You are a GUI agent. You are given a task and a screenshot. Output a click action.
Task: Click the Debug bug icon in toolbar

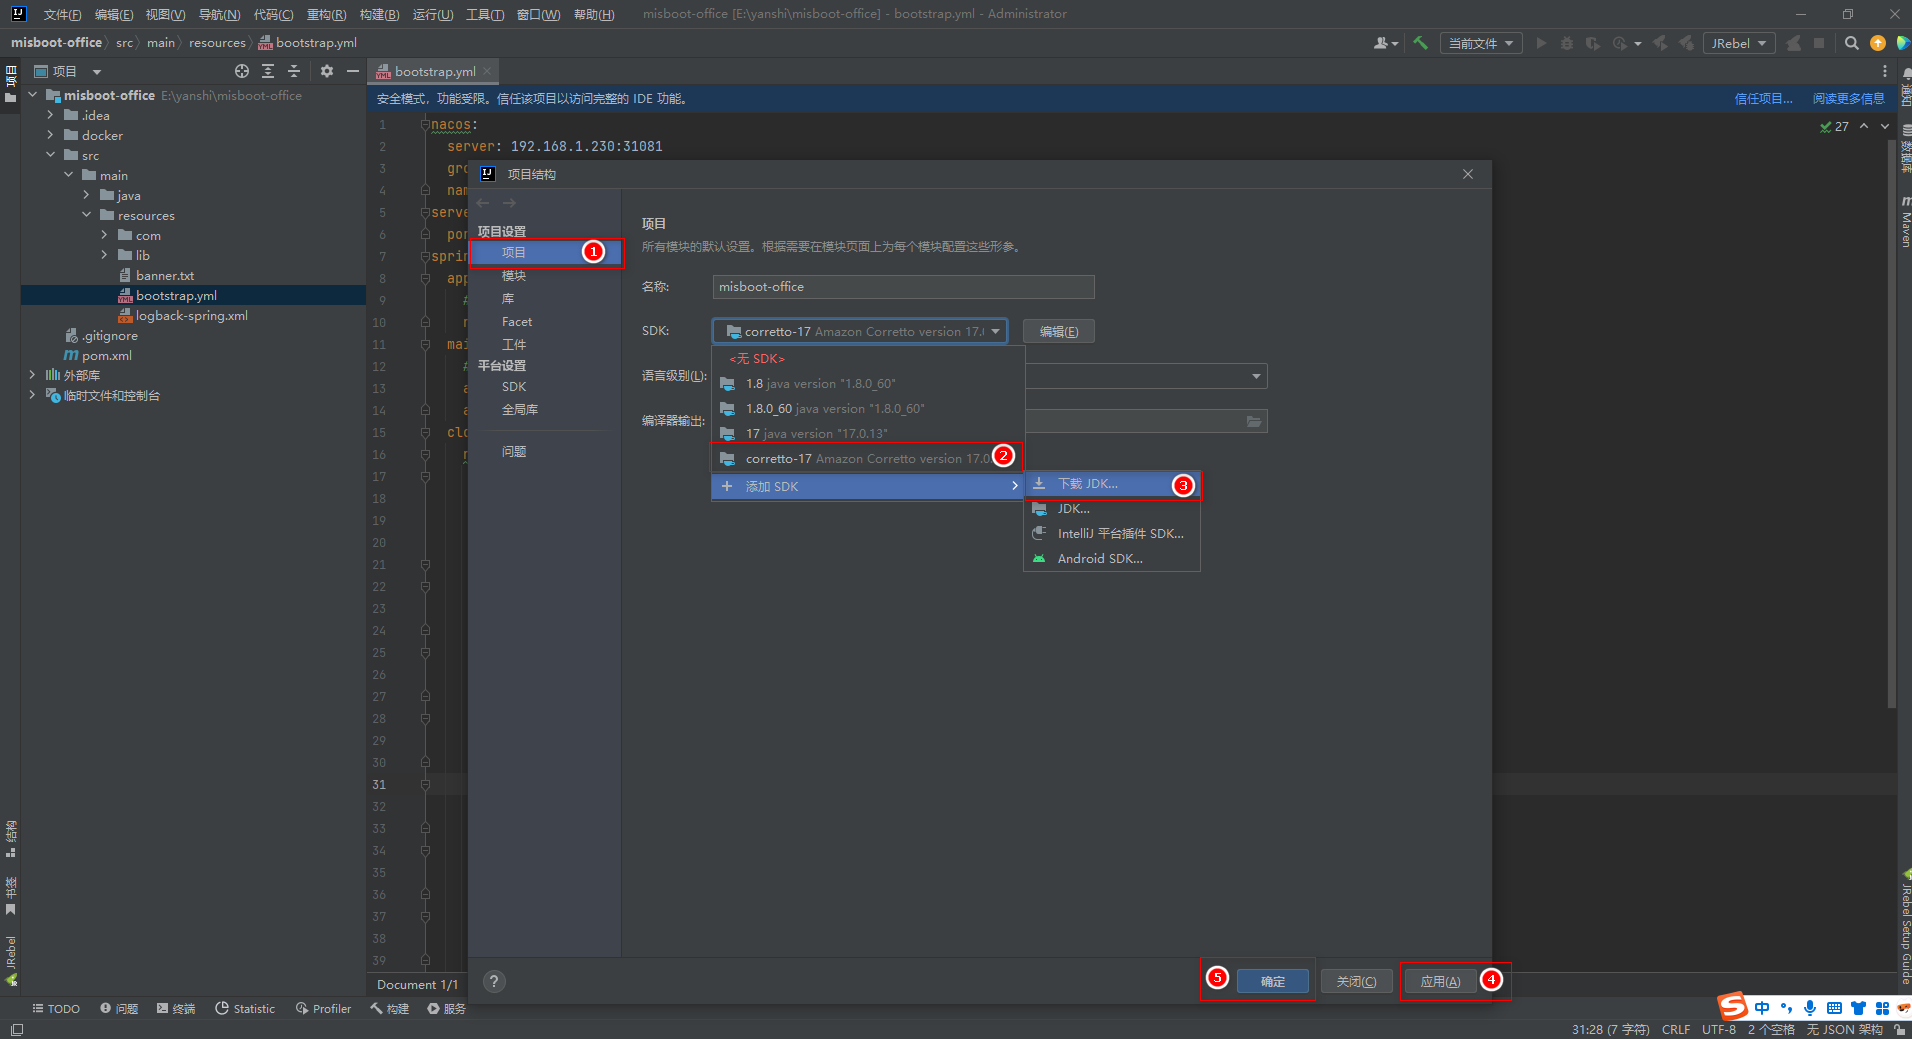1567,43
